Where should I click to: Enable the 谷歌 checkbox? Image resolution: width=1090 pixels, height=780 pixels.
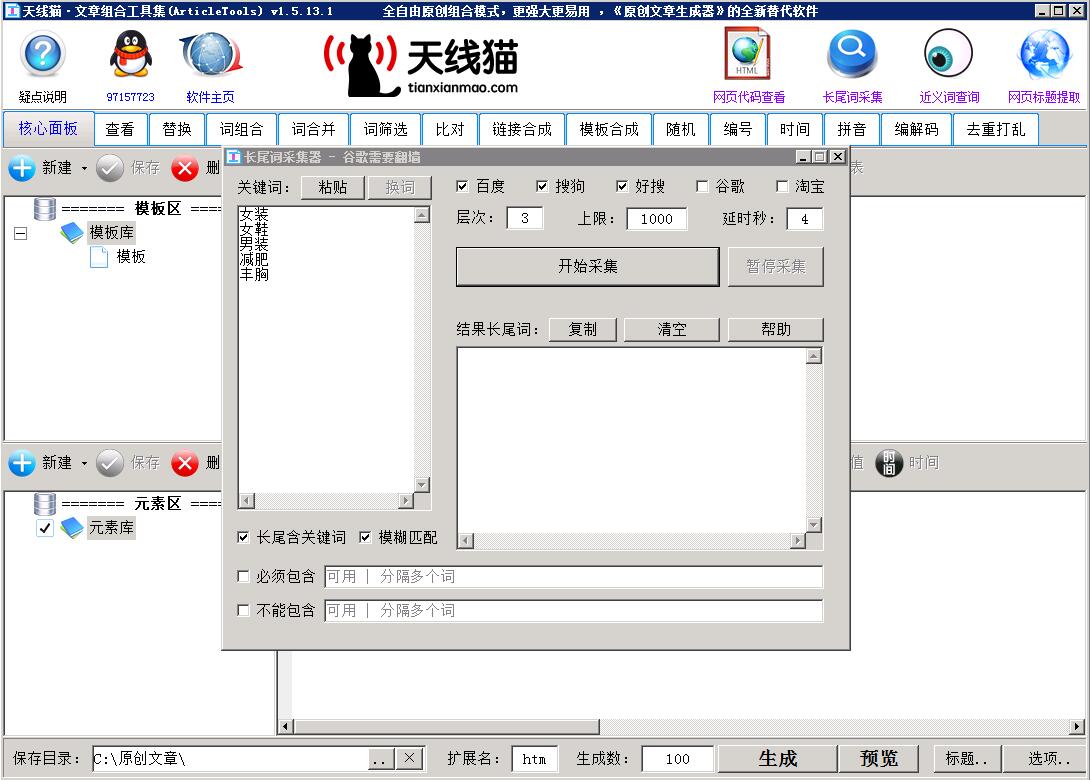pyautogui.click(x=702, y=186)
